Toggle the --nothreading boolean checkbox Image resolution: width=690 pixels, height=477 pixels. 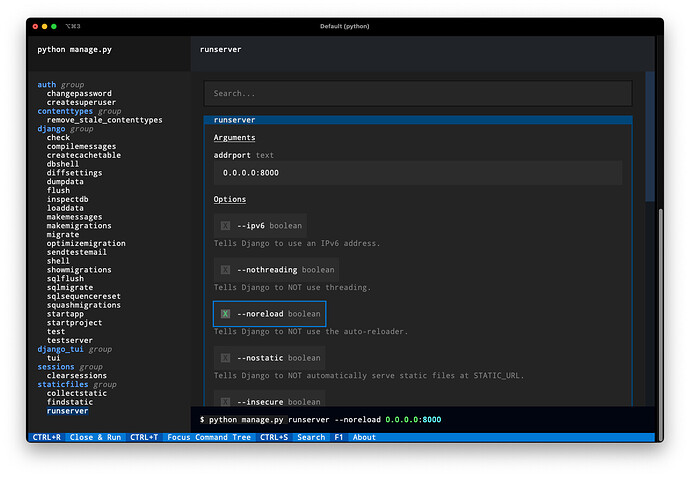tap(225, 270)
